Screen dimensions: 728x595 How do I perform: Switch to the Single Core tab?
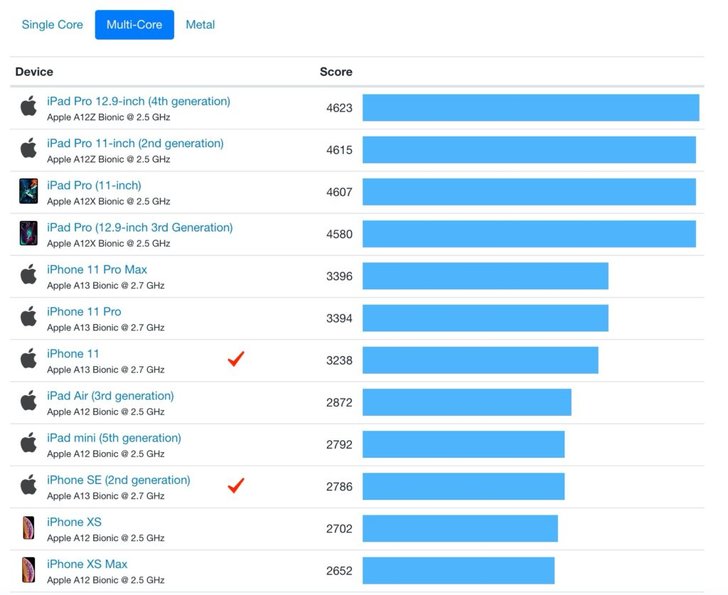tap(52, 25)
